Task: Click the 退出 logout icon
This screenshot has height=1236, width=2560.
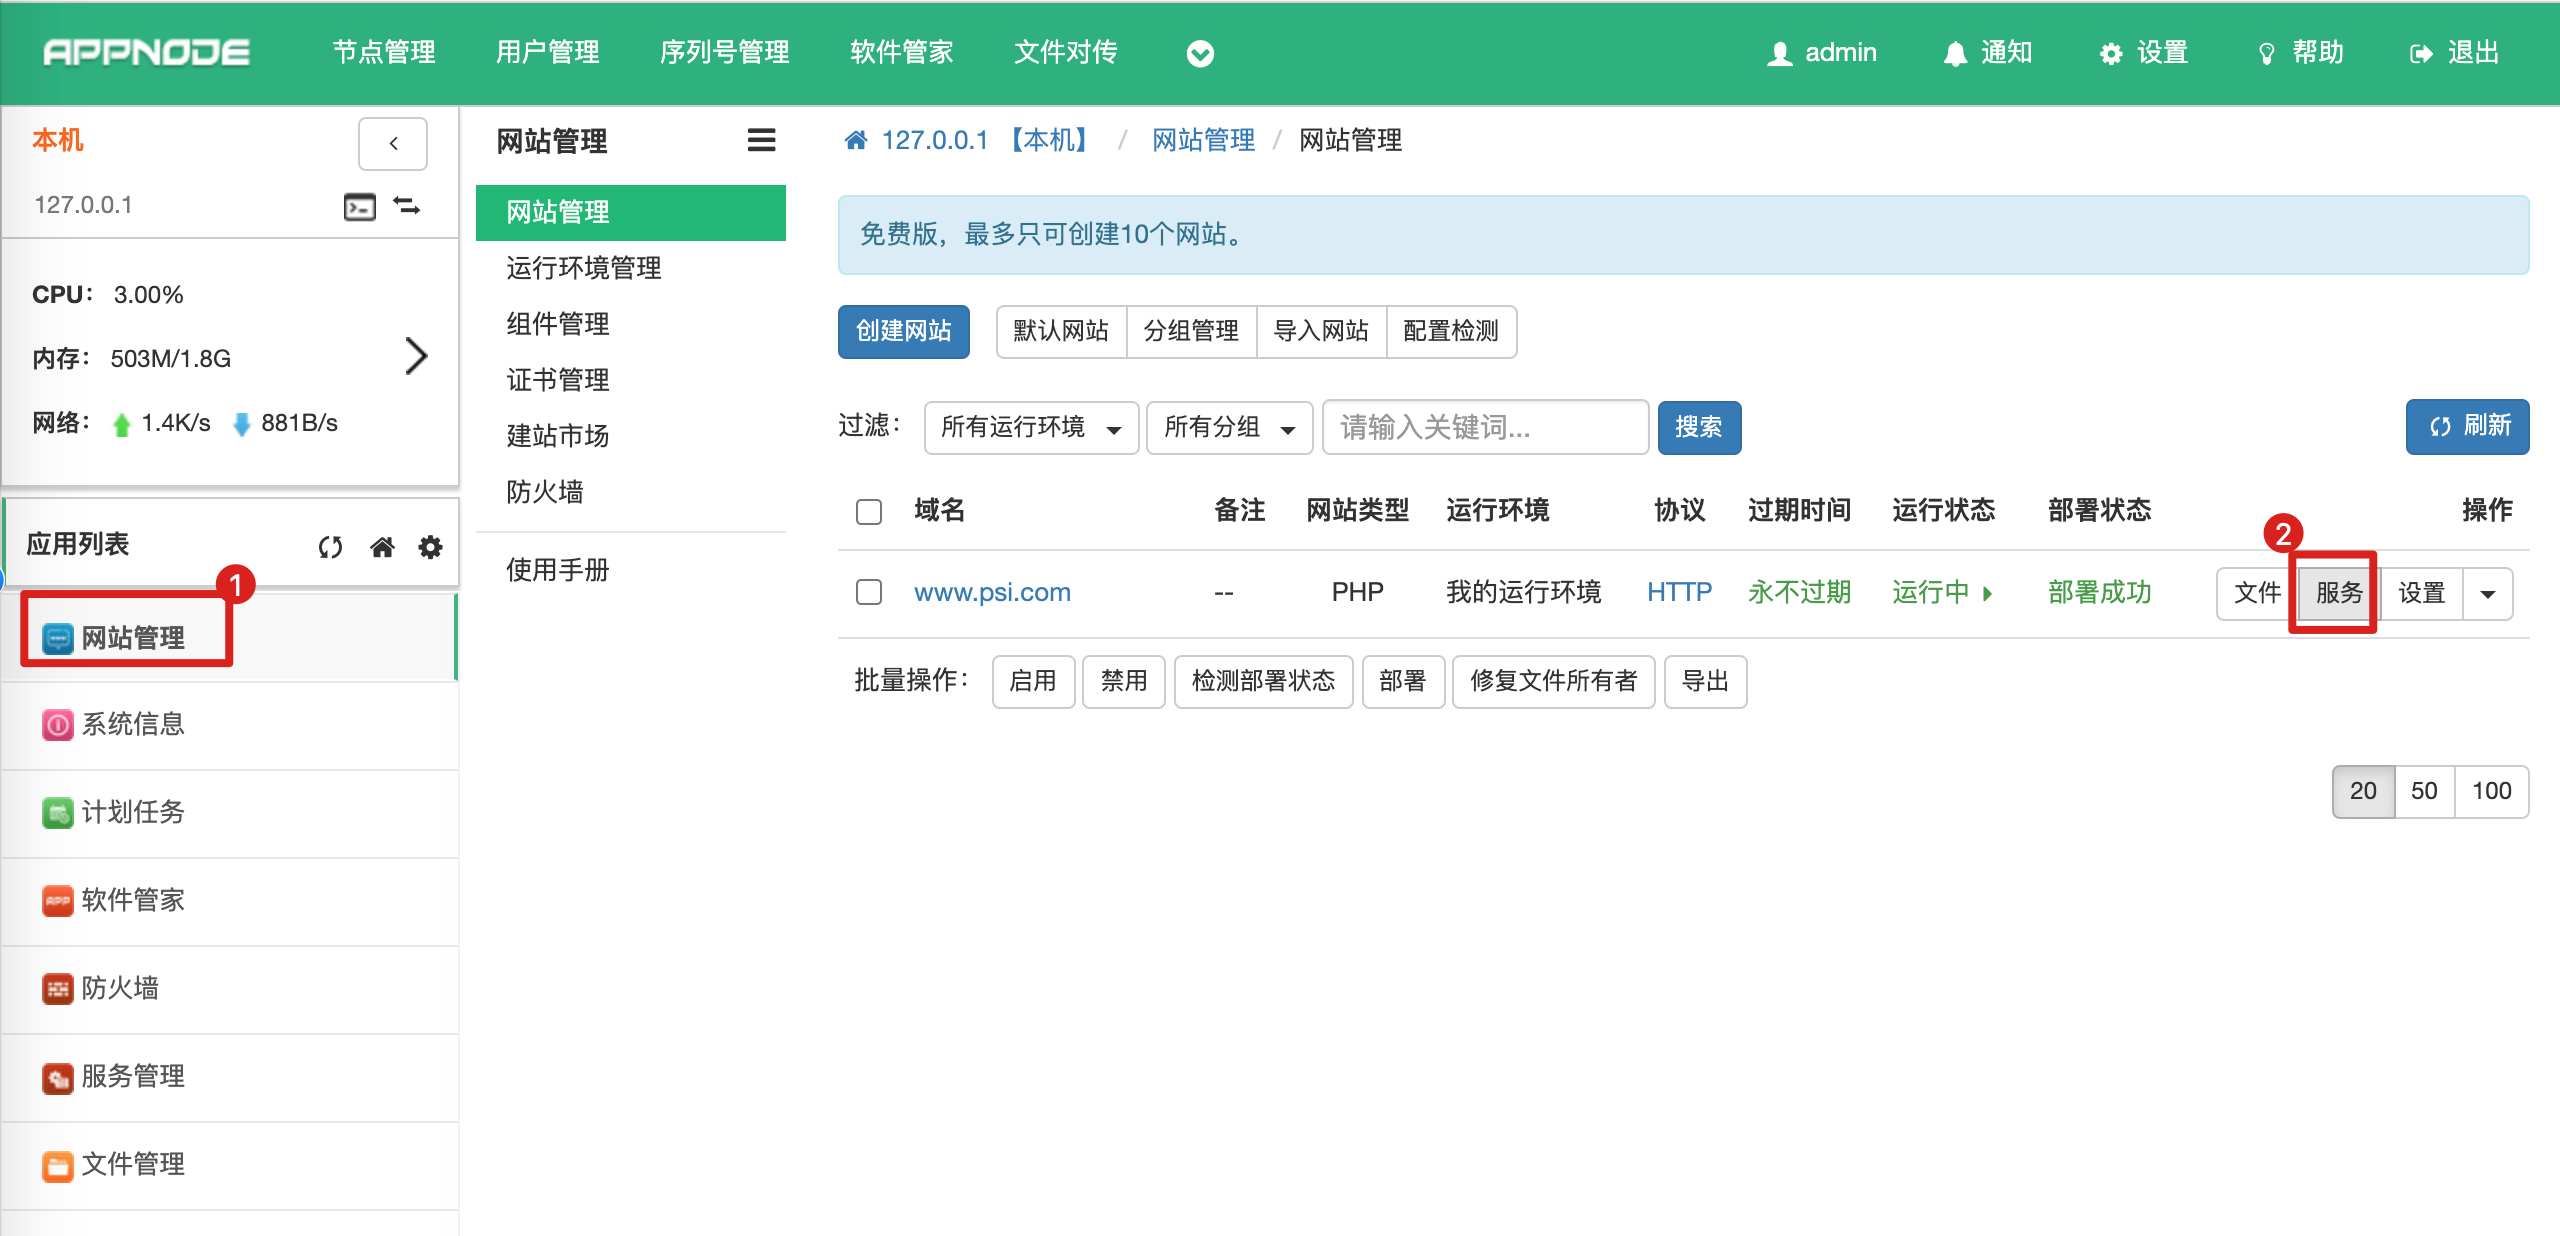Action: click(x=2421, y=53)
